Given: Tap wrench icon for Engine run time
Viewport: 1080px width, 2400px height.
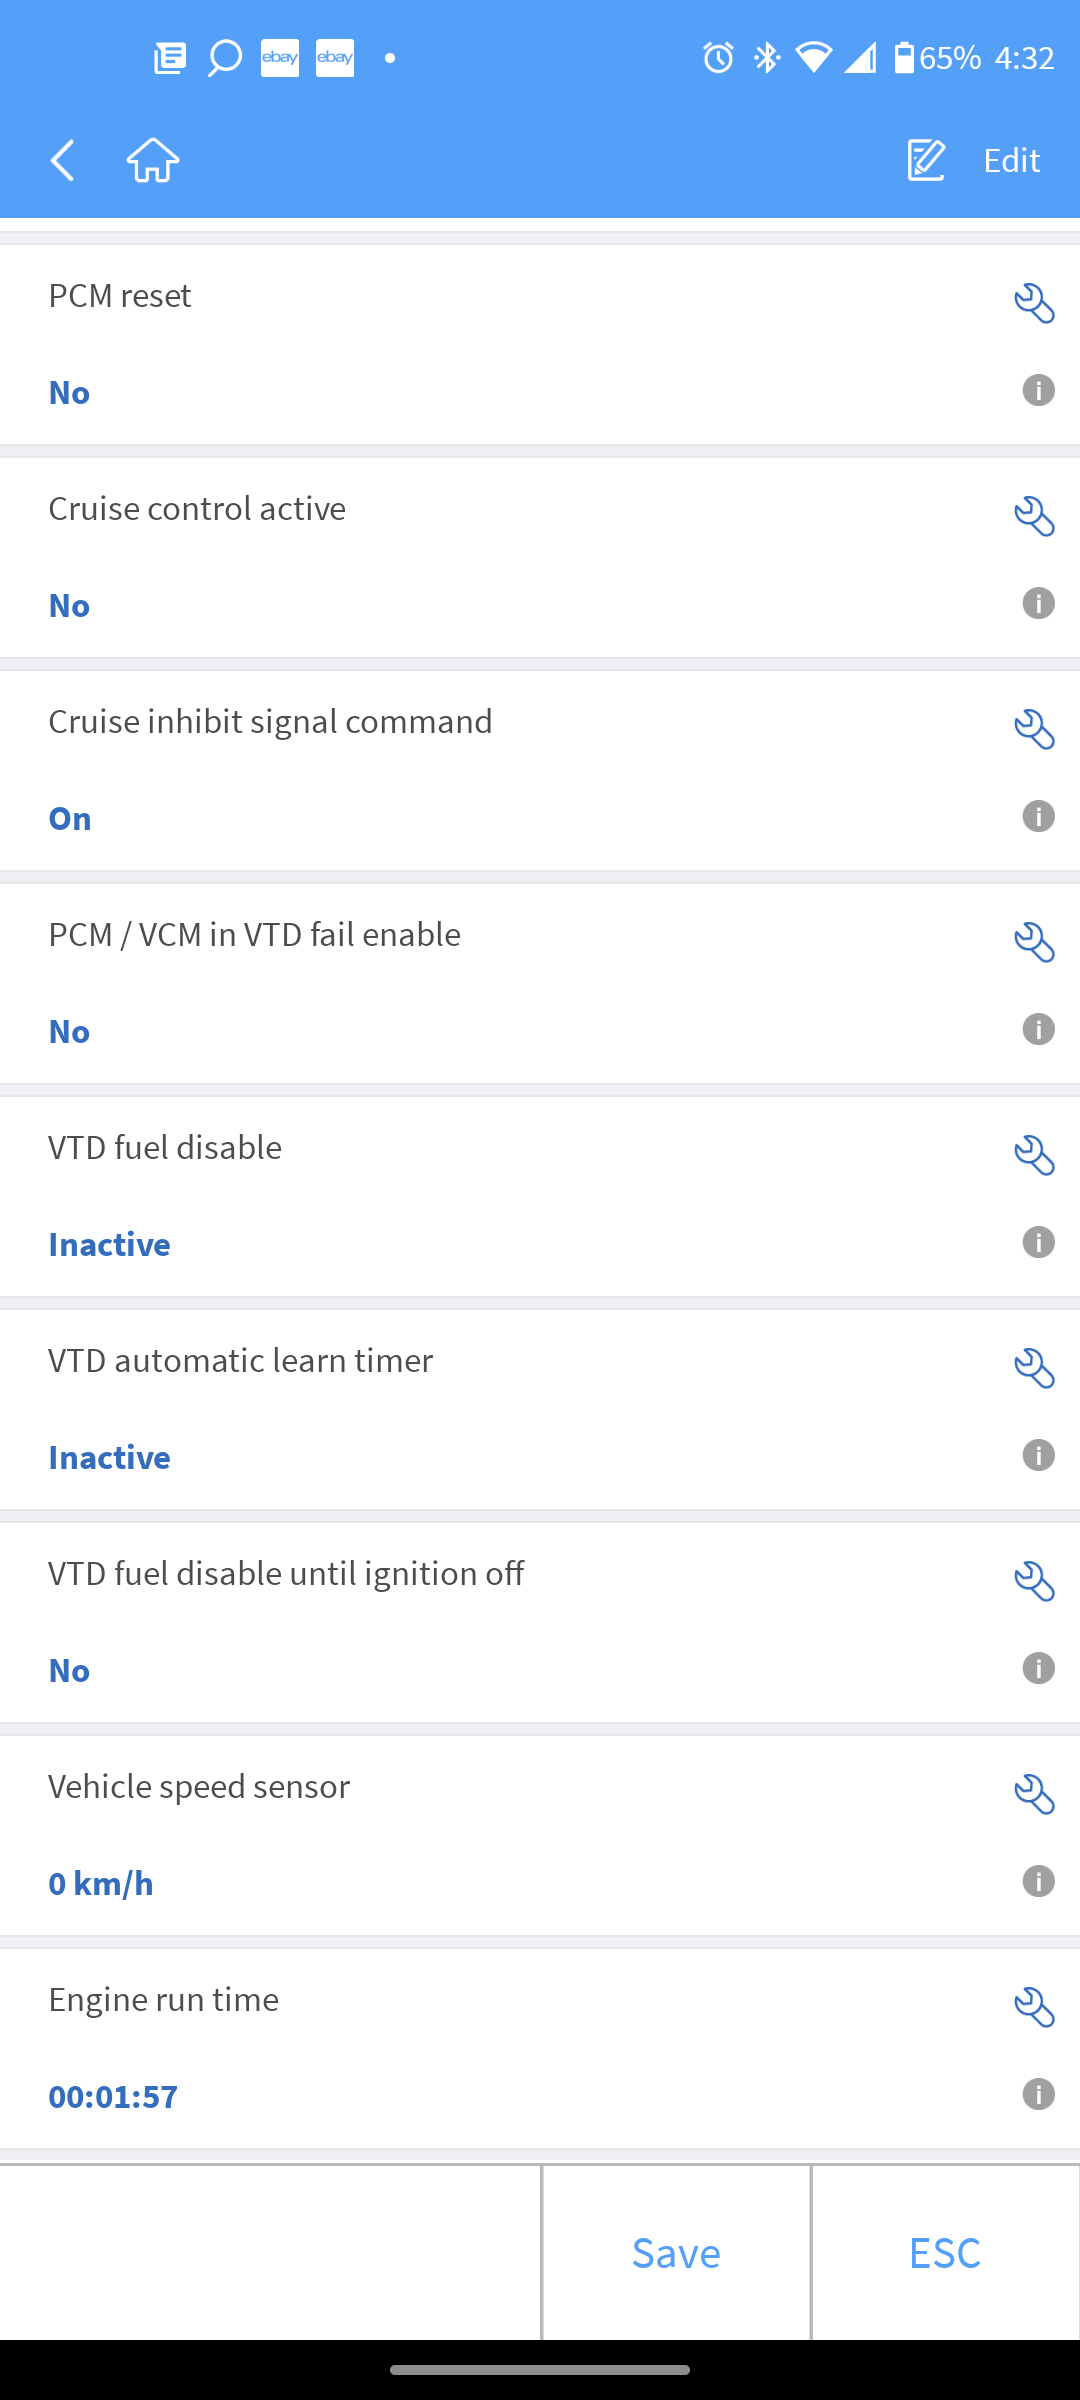Looking at the screenshot, I should (1034, 2007).
